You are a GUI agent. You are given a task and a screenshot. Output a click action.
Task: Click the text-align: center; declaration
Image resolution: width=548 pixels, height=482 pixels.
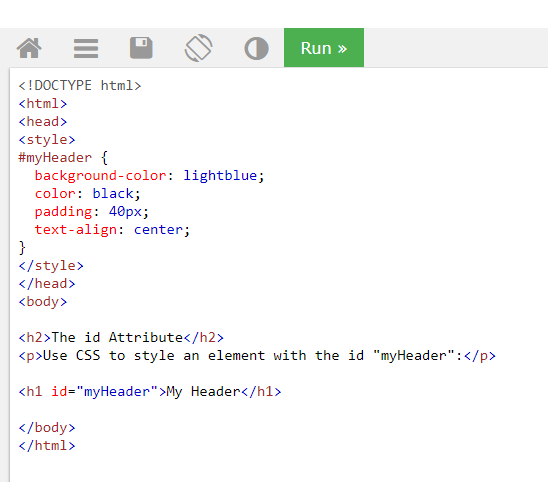click(112, 230)
